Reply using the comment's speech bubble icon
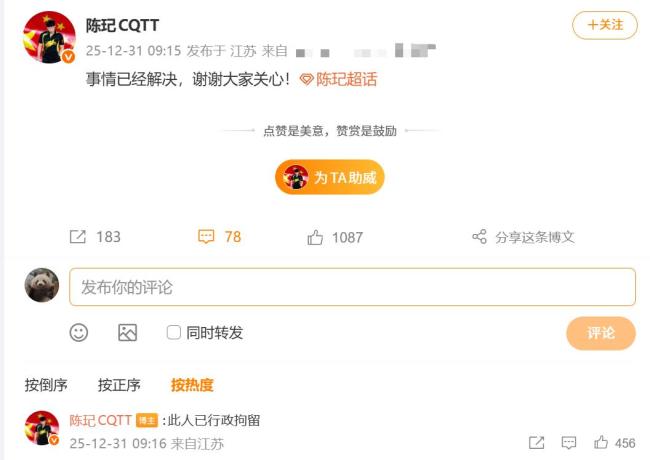This screenshot has height=460, width=650. [x=569, y=443]
